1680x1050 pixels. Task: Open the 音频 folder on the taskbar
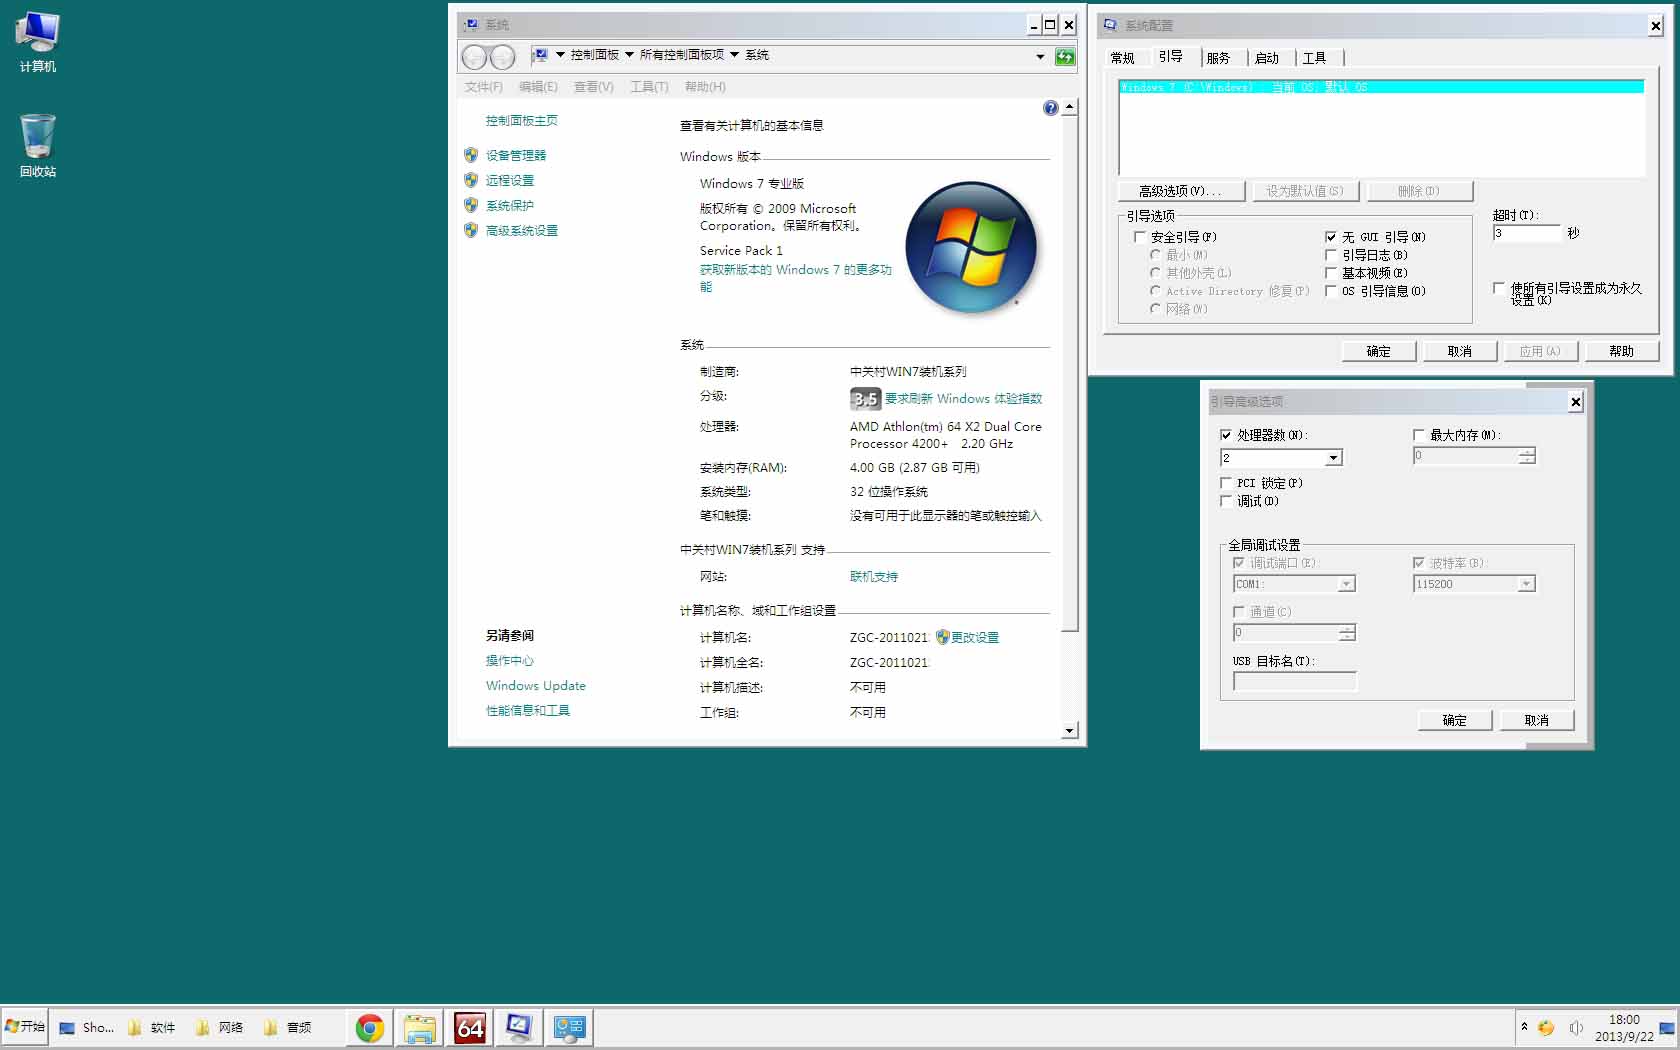click(288, 1027)
